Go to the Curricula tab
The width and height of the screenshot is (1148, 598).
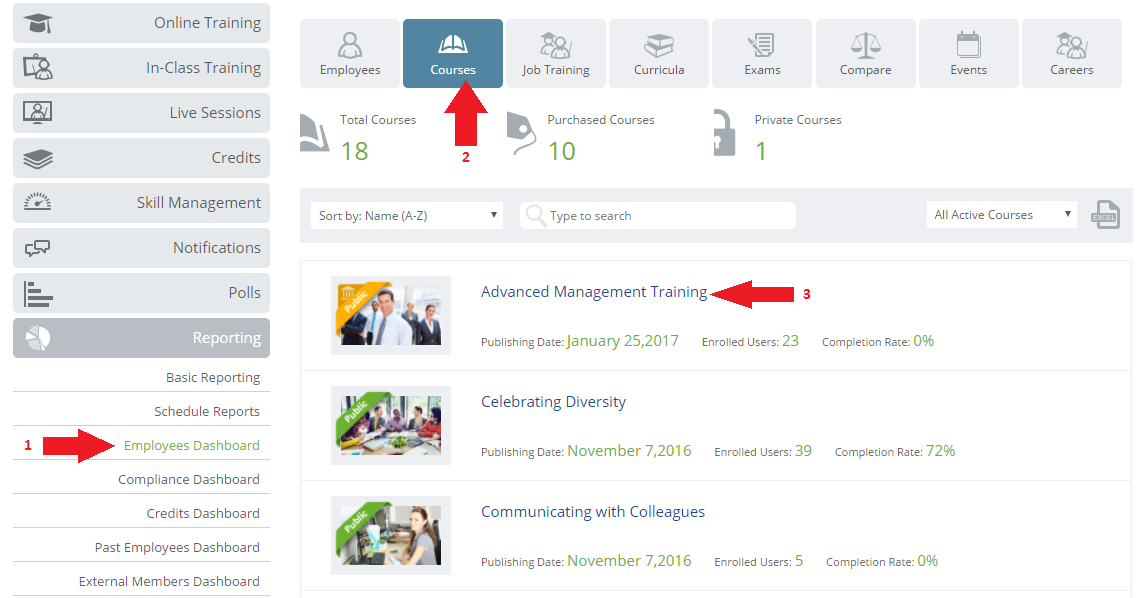[x=659, y=53]
